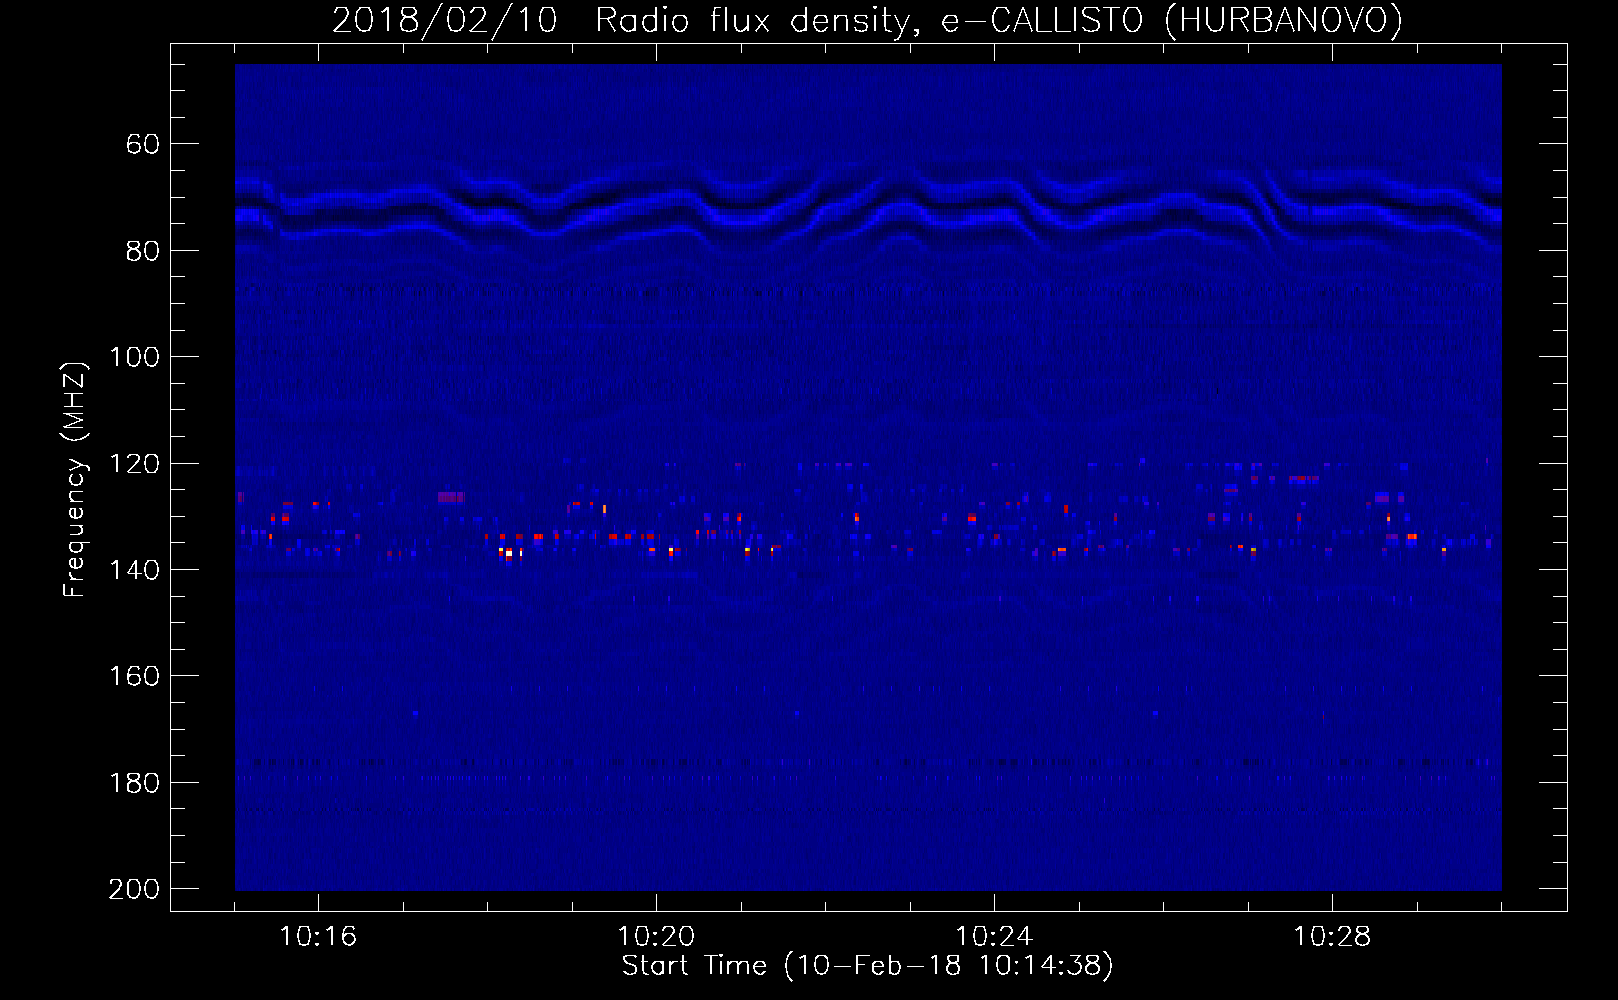Click the 10:28 time tick label
The image size is (1618, 1000).
pos(1332,937)
